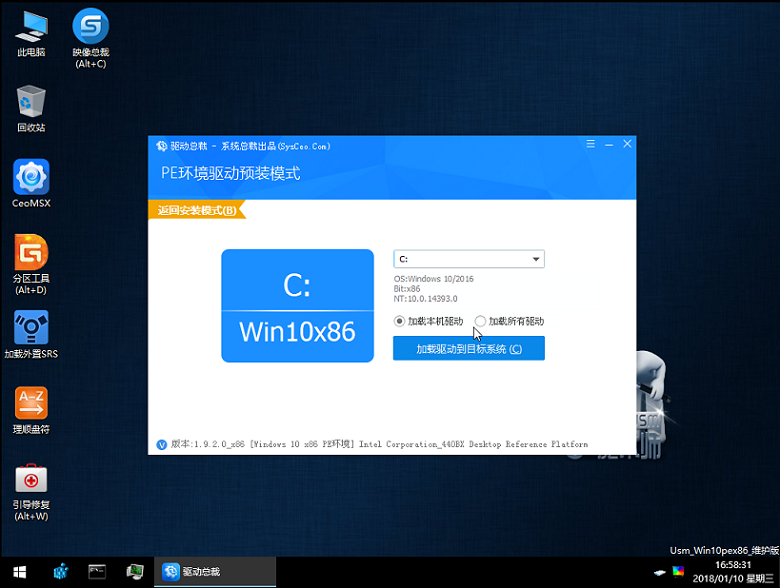Click the Windows Start button
The width and height of the screenshot is (780, 588).
[19, 572]
